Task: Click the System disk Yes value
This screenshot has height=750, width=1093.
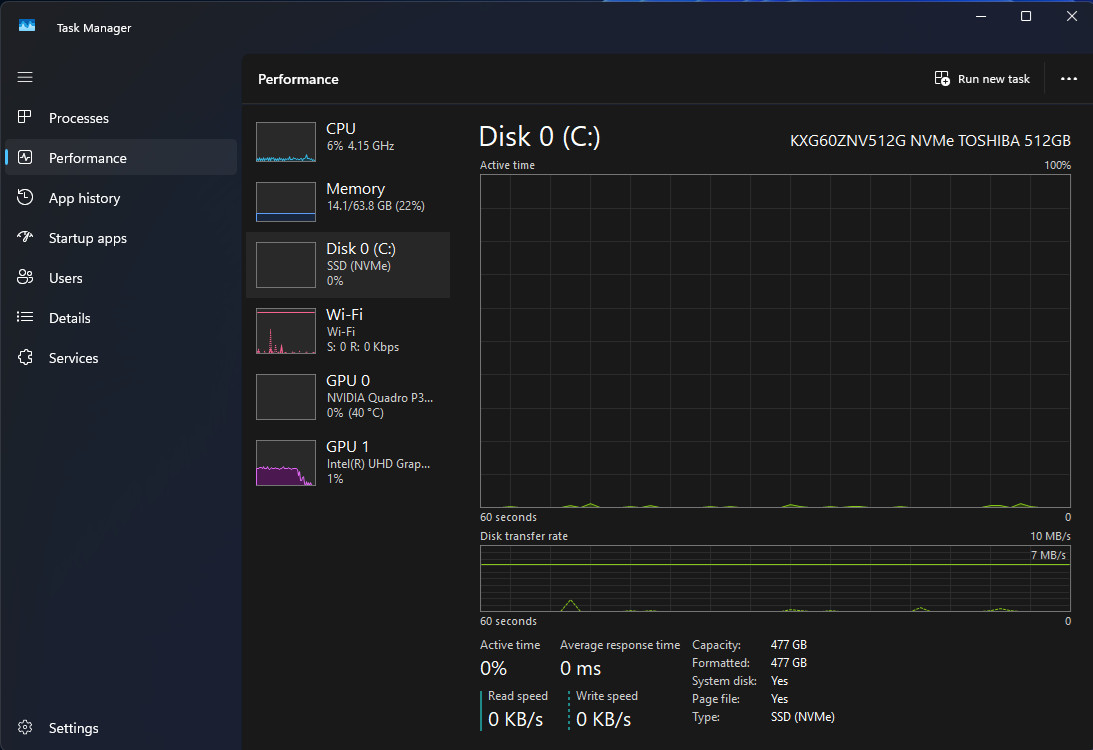Action: 779,681
